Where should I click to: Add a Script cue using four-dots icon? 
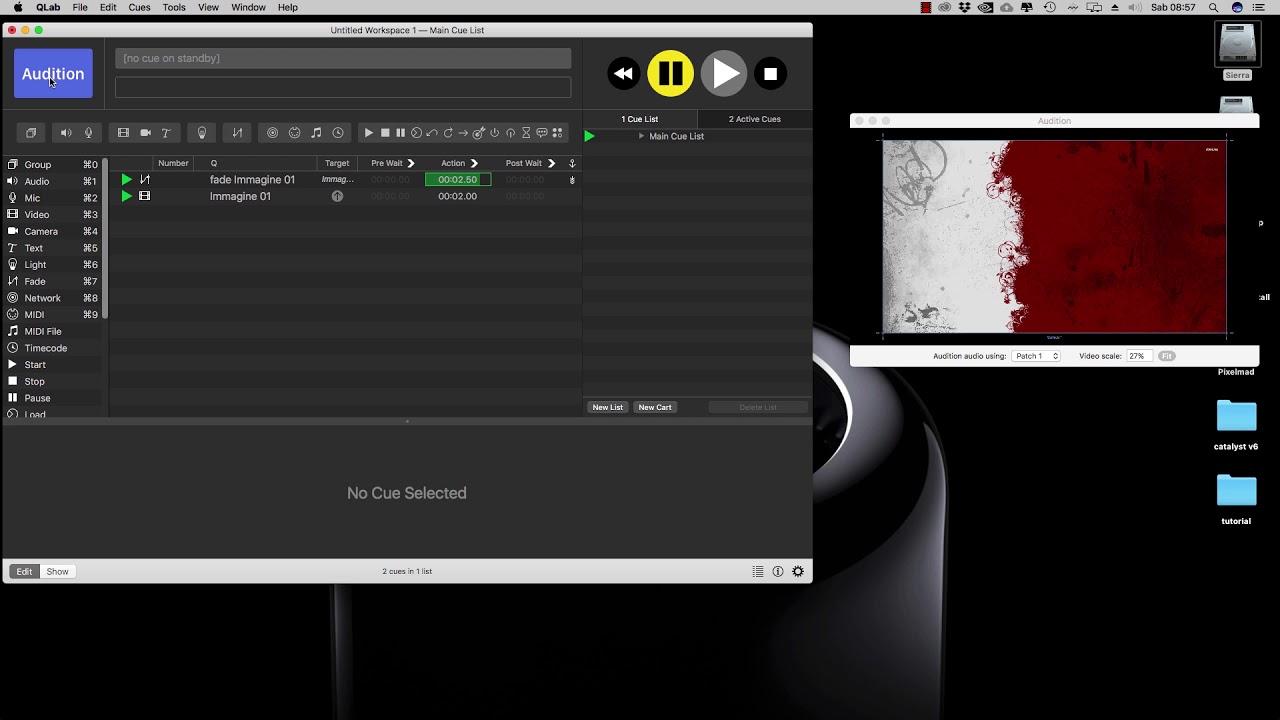click(558, 133)
